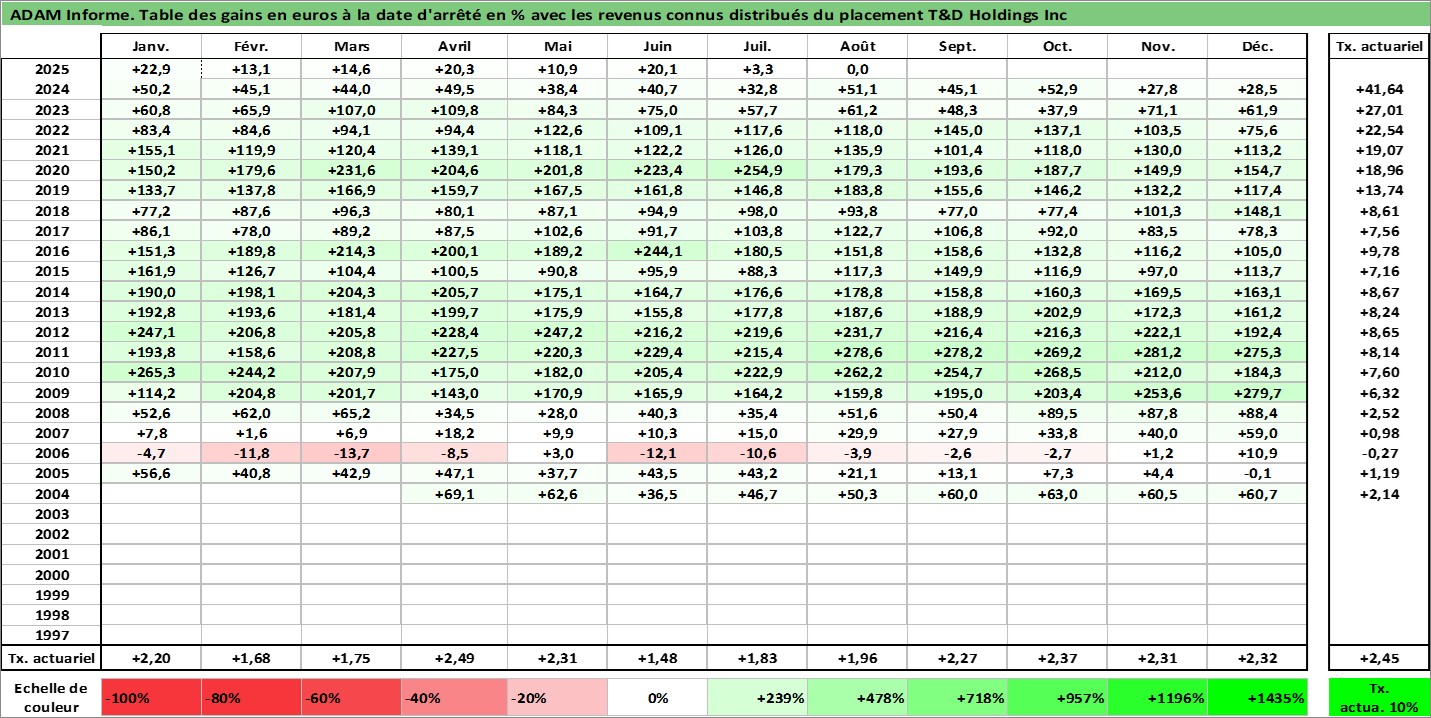
Task: Click the 'Août' column header
Action: tap(857, 47)
